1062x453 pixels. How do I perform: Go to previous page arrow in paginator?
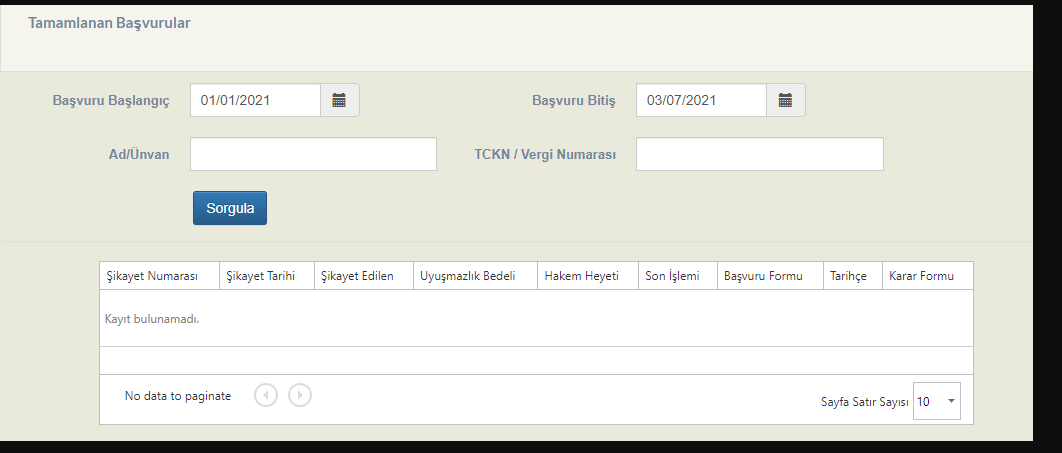(266, 395)
